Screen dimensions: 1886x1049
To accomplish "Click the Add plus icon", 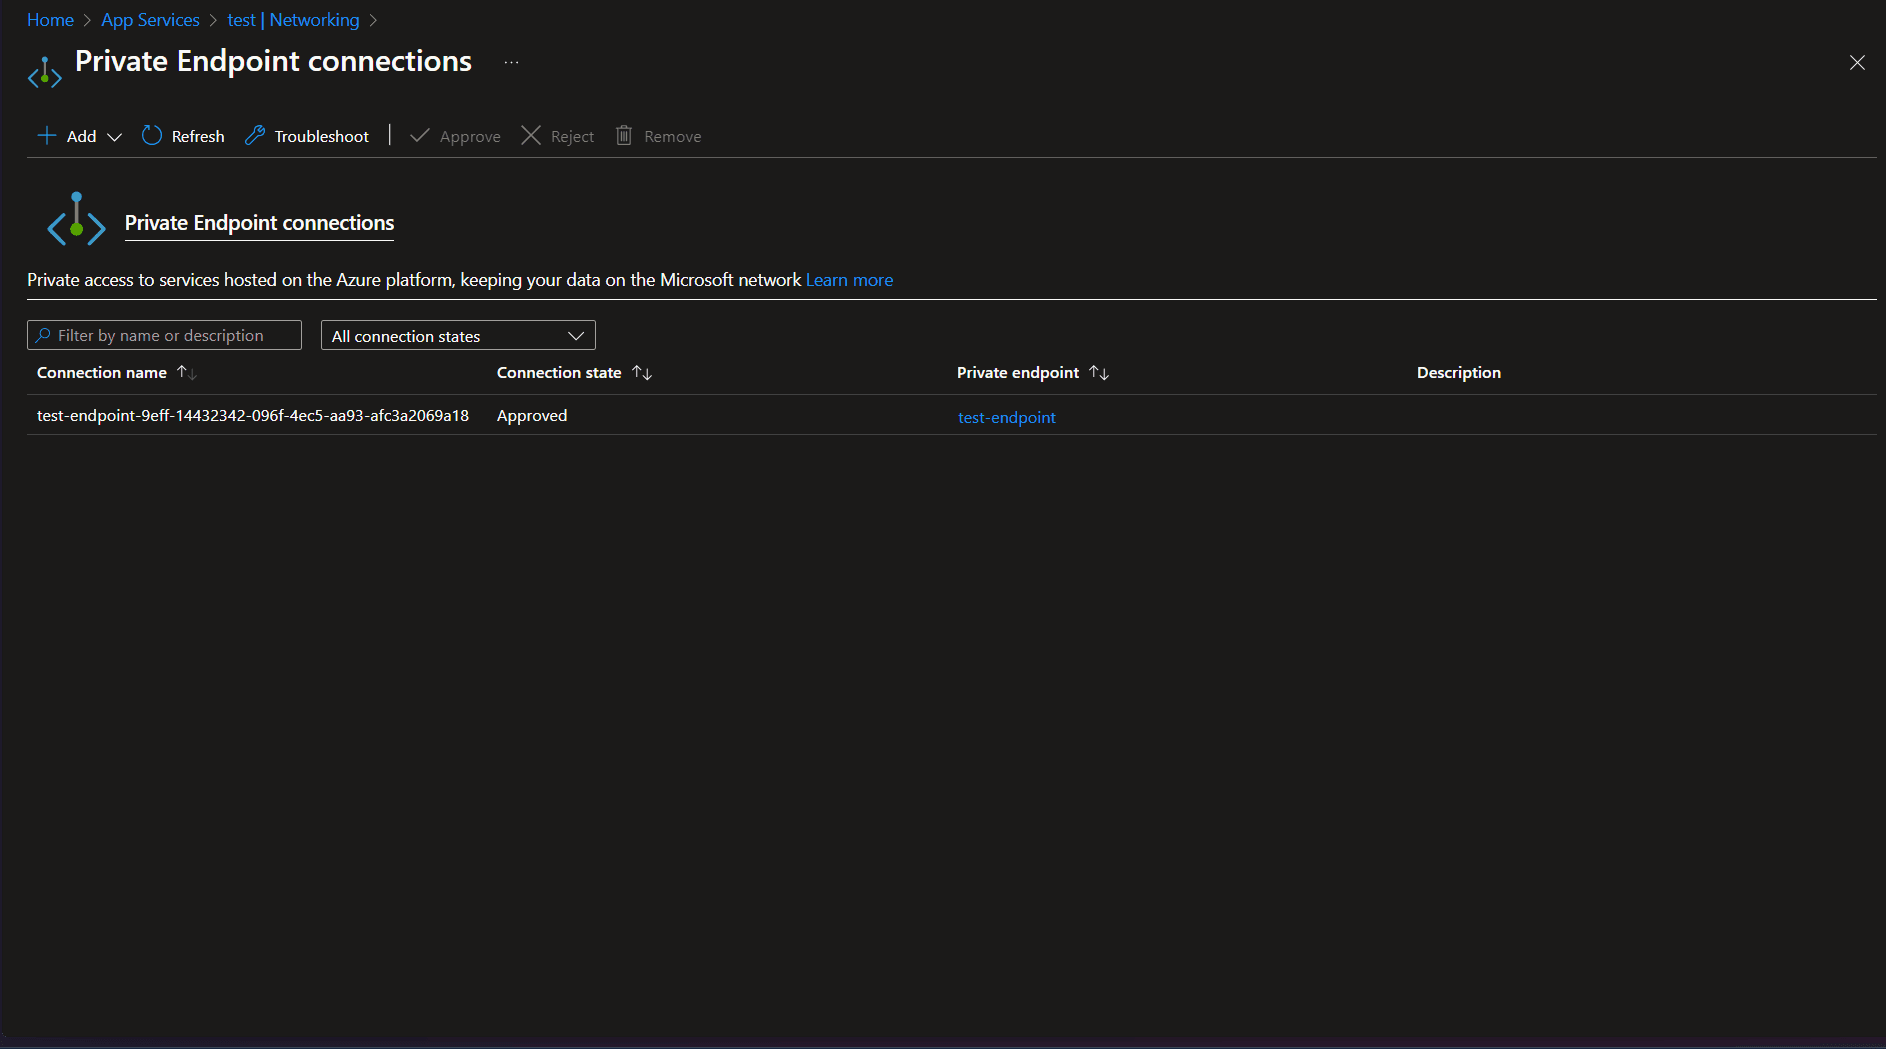I will click(47, 136).
